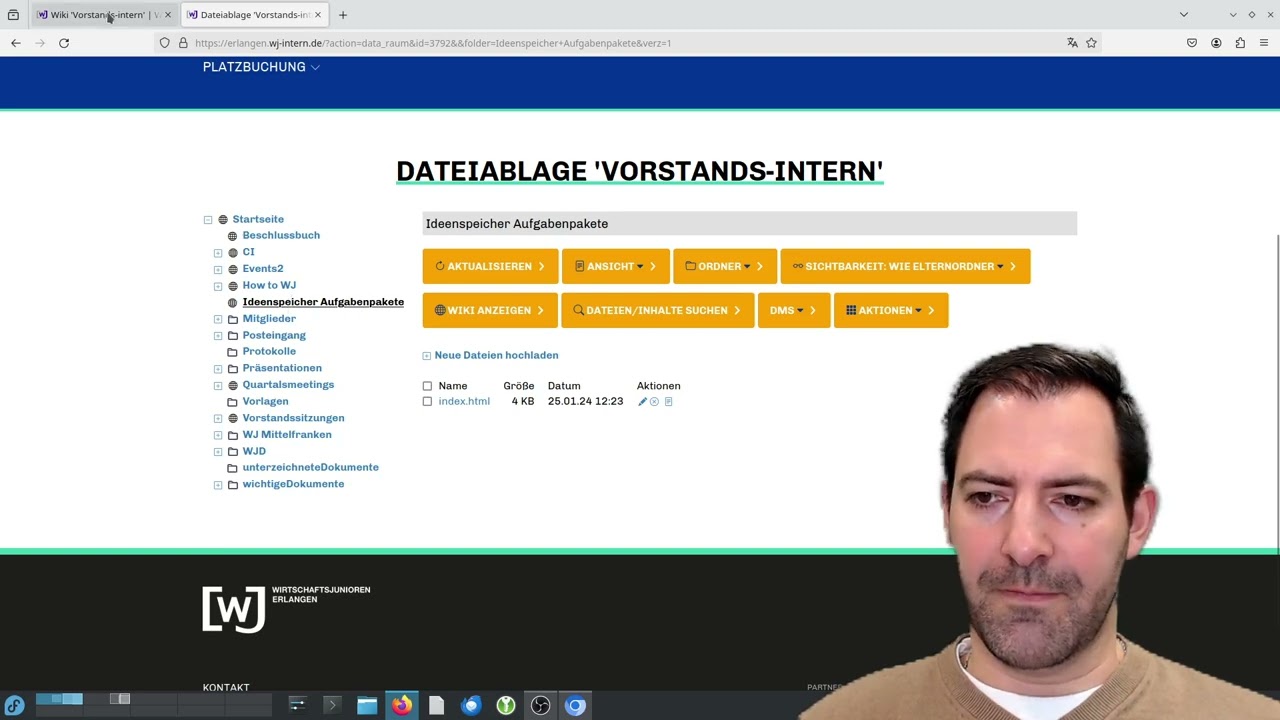Open the Vorlagen folder
This screenshot has width=1280, height=720.
pos(265,402)
